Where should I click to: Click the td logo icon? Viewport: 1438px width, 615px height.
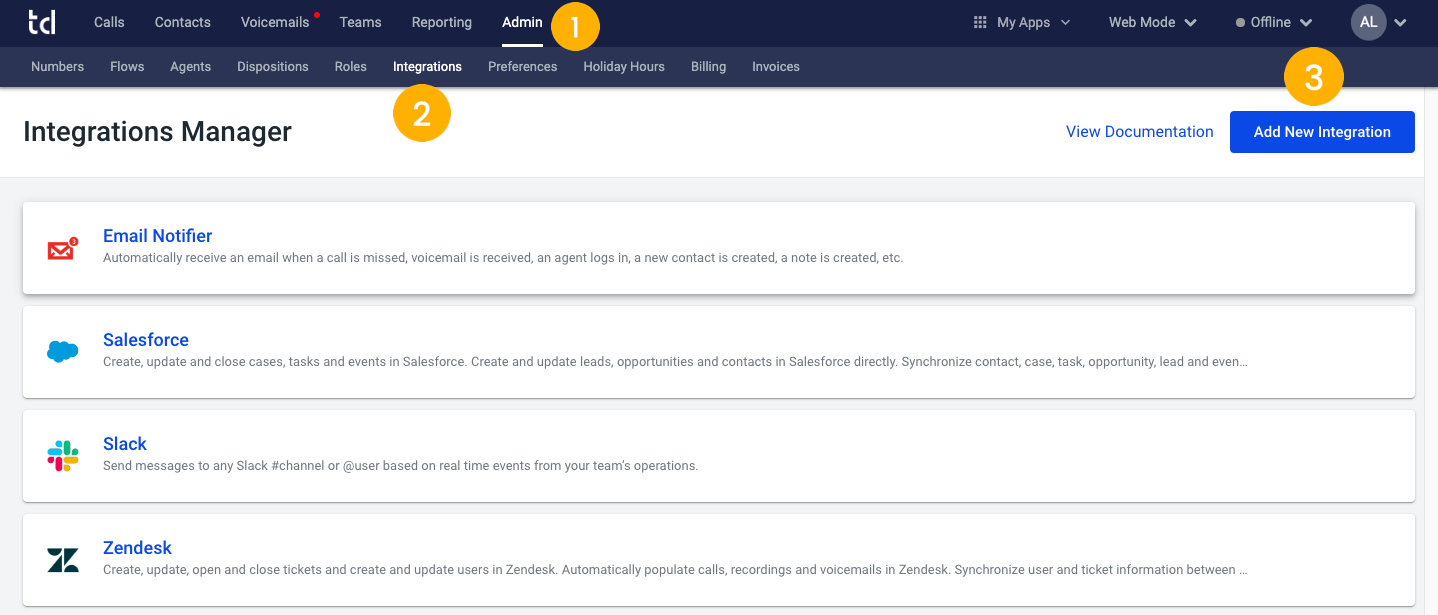(42, 22)
